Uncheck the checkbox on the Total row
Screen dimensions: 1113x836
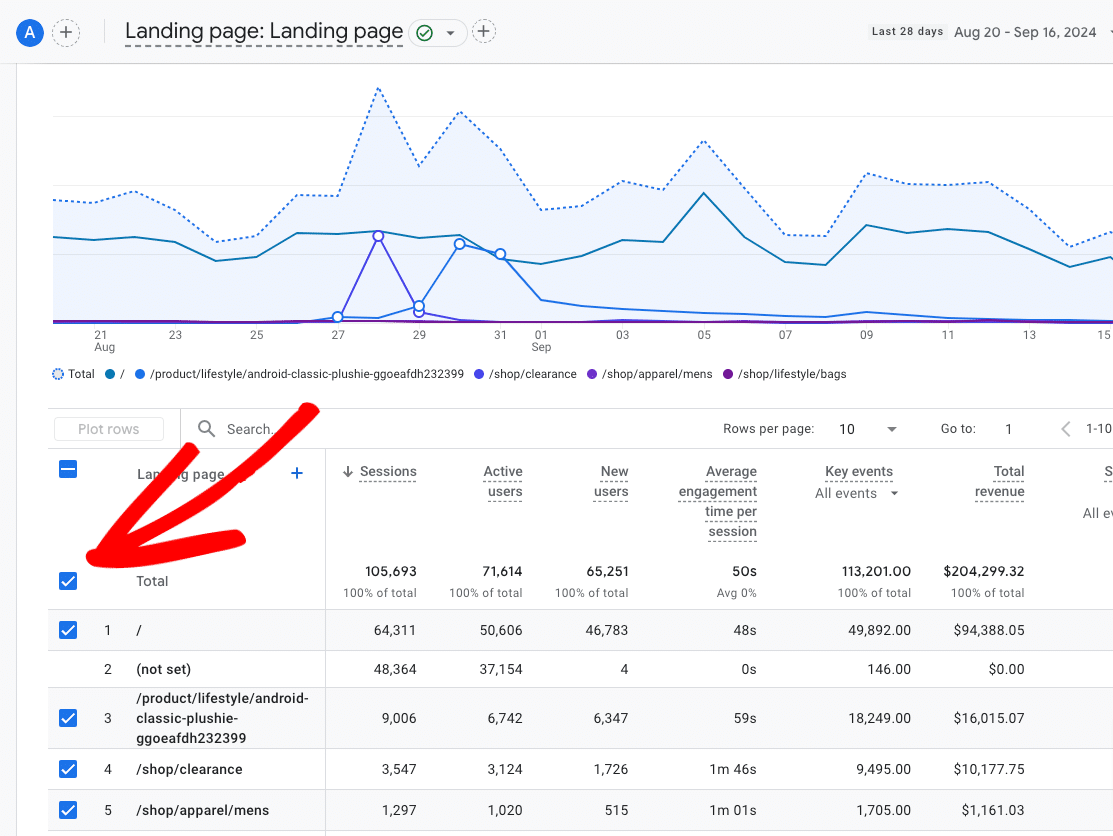pyautogui.click(x=68, y=580)
